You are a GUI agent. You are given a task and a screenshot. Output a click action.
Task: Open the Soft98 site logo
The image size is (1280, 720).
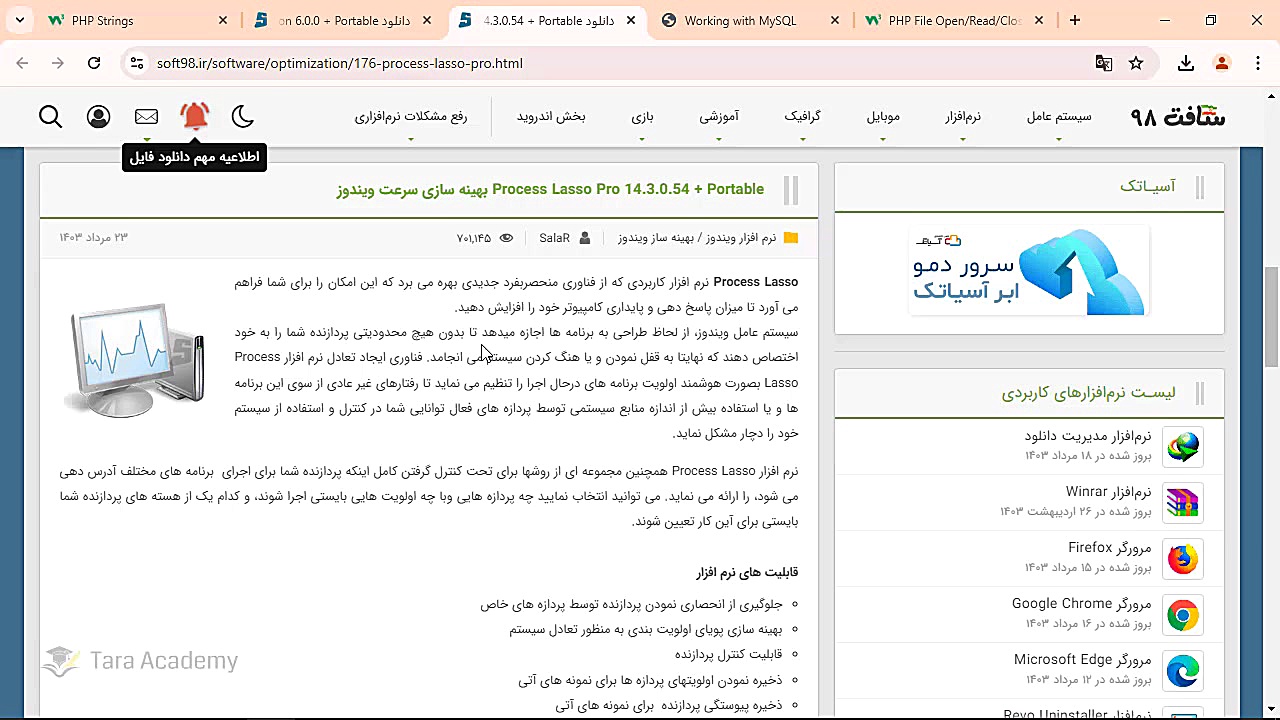[x=1177, y=116]
